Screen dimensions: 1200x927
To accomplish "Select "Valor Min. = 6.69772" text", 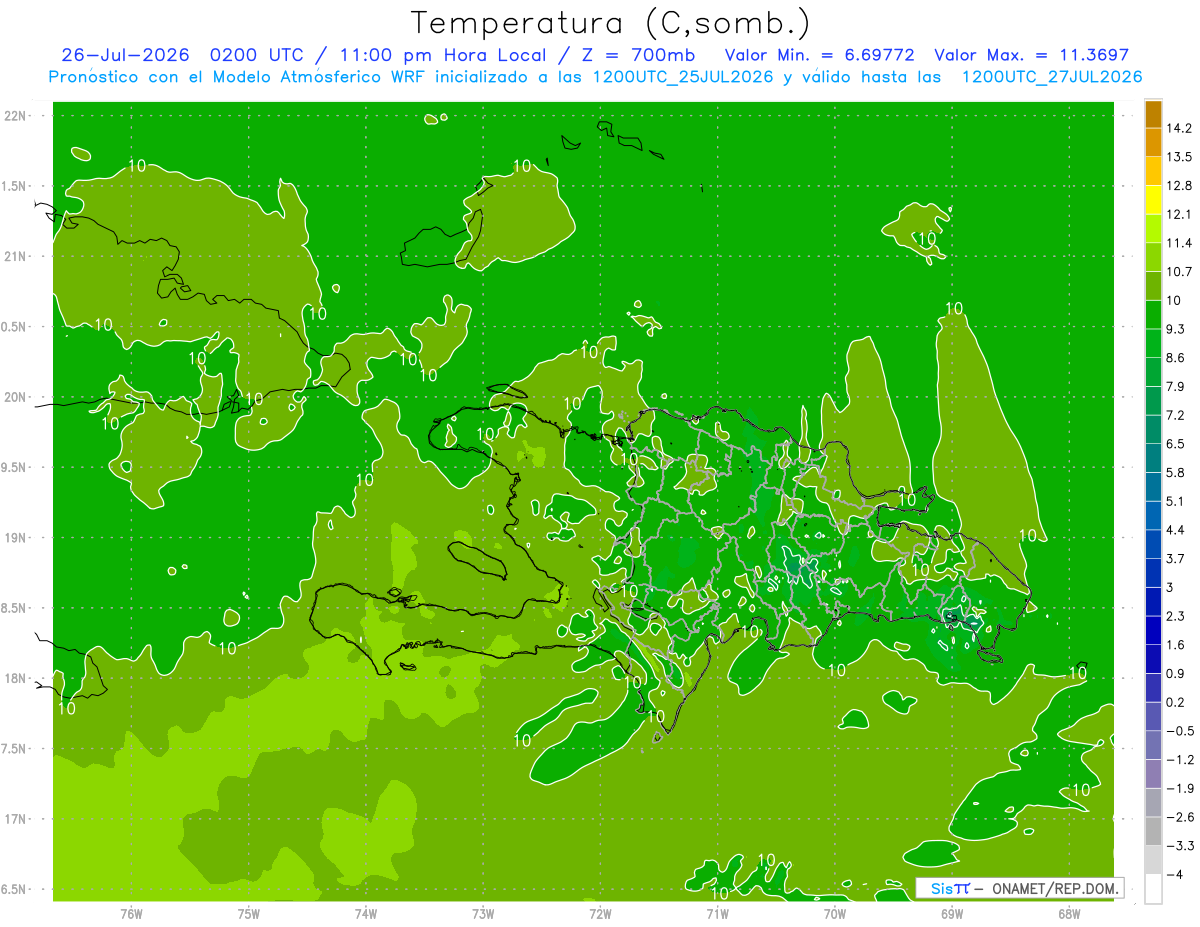I will point(820,54).
